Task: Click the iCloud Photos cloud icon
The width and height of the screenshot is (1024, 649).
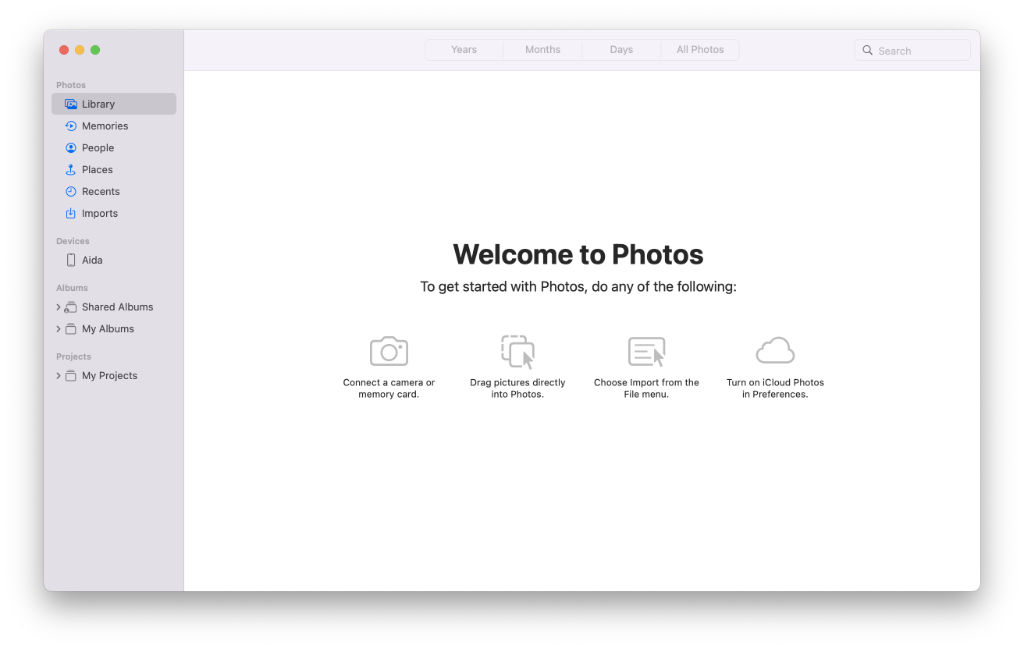Action: (x=775, y=350)
